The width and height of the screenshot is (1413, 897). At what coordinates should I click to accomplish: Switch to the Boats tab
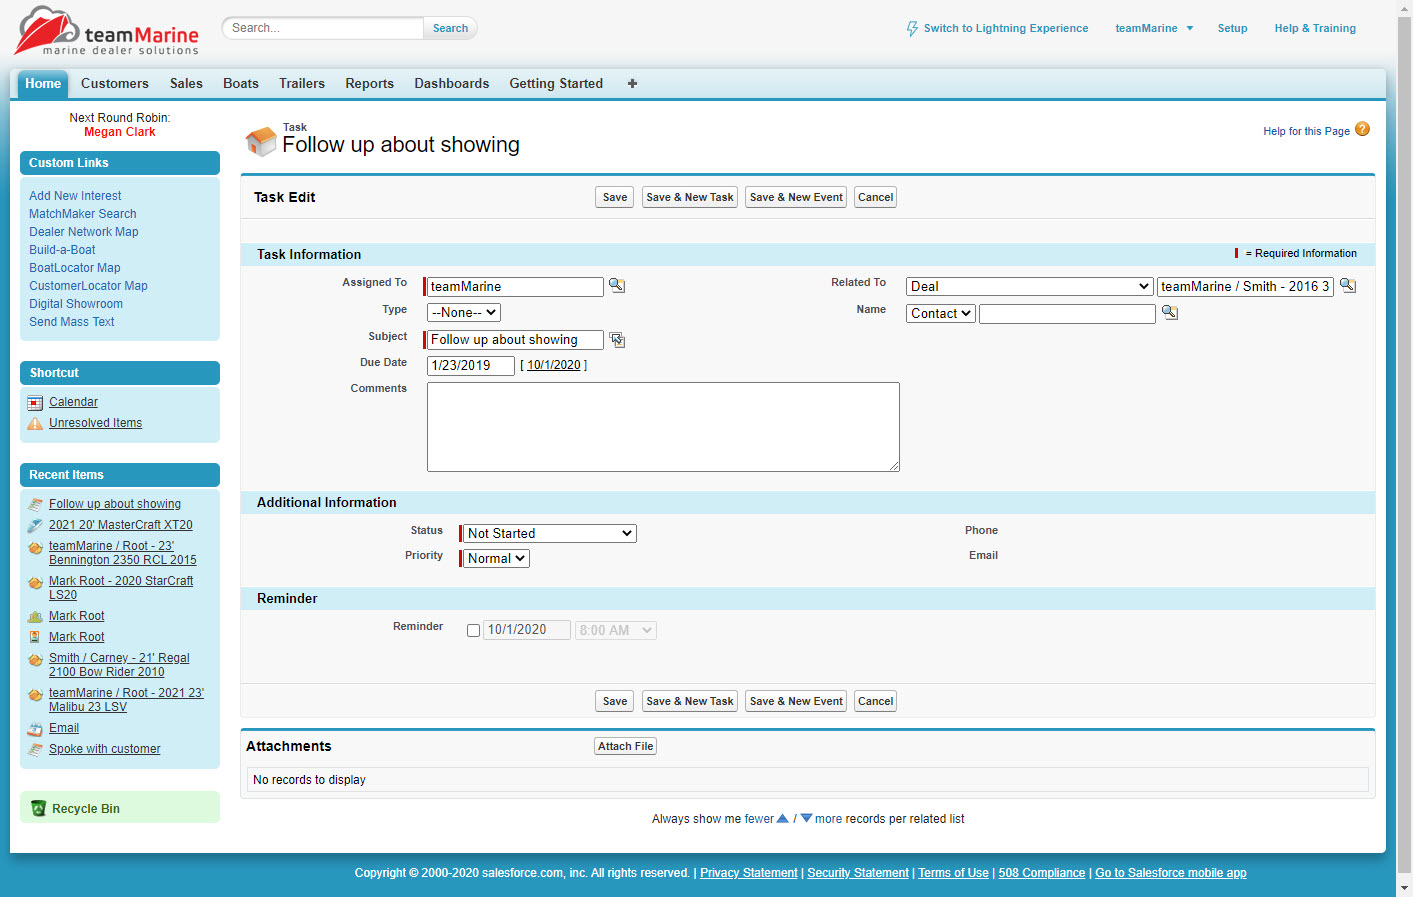pyautogui.click(x=240, y=84)
